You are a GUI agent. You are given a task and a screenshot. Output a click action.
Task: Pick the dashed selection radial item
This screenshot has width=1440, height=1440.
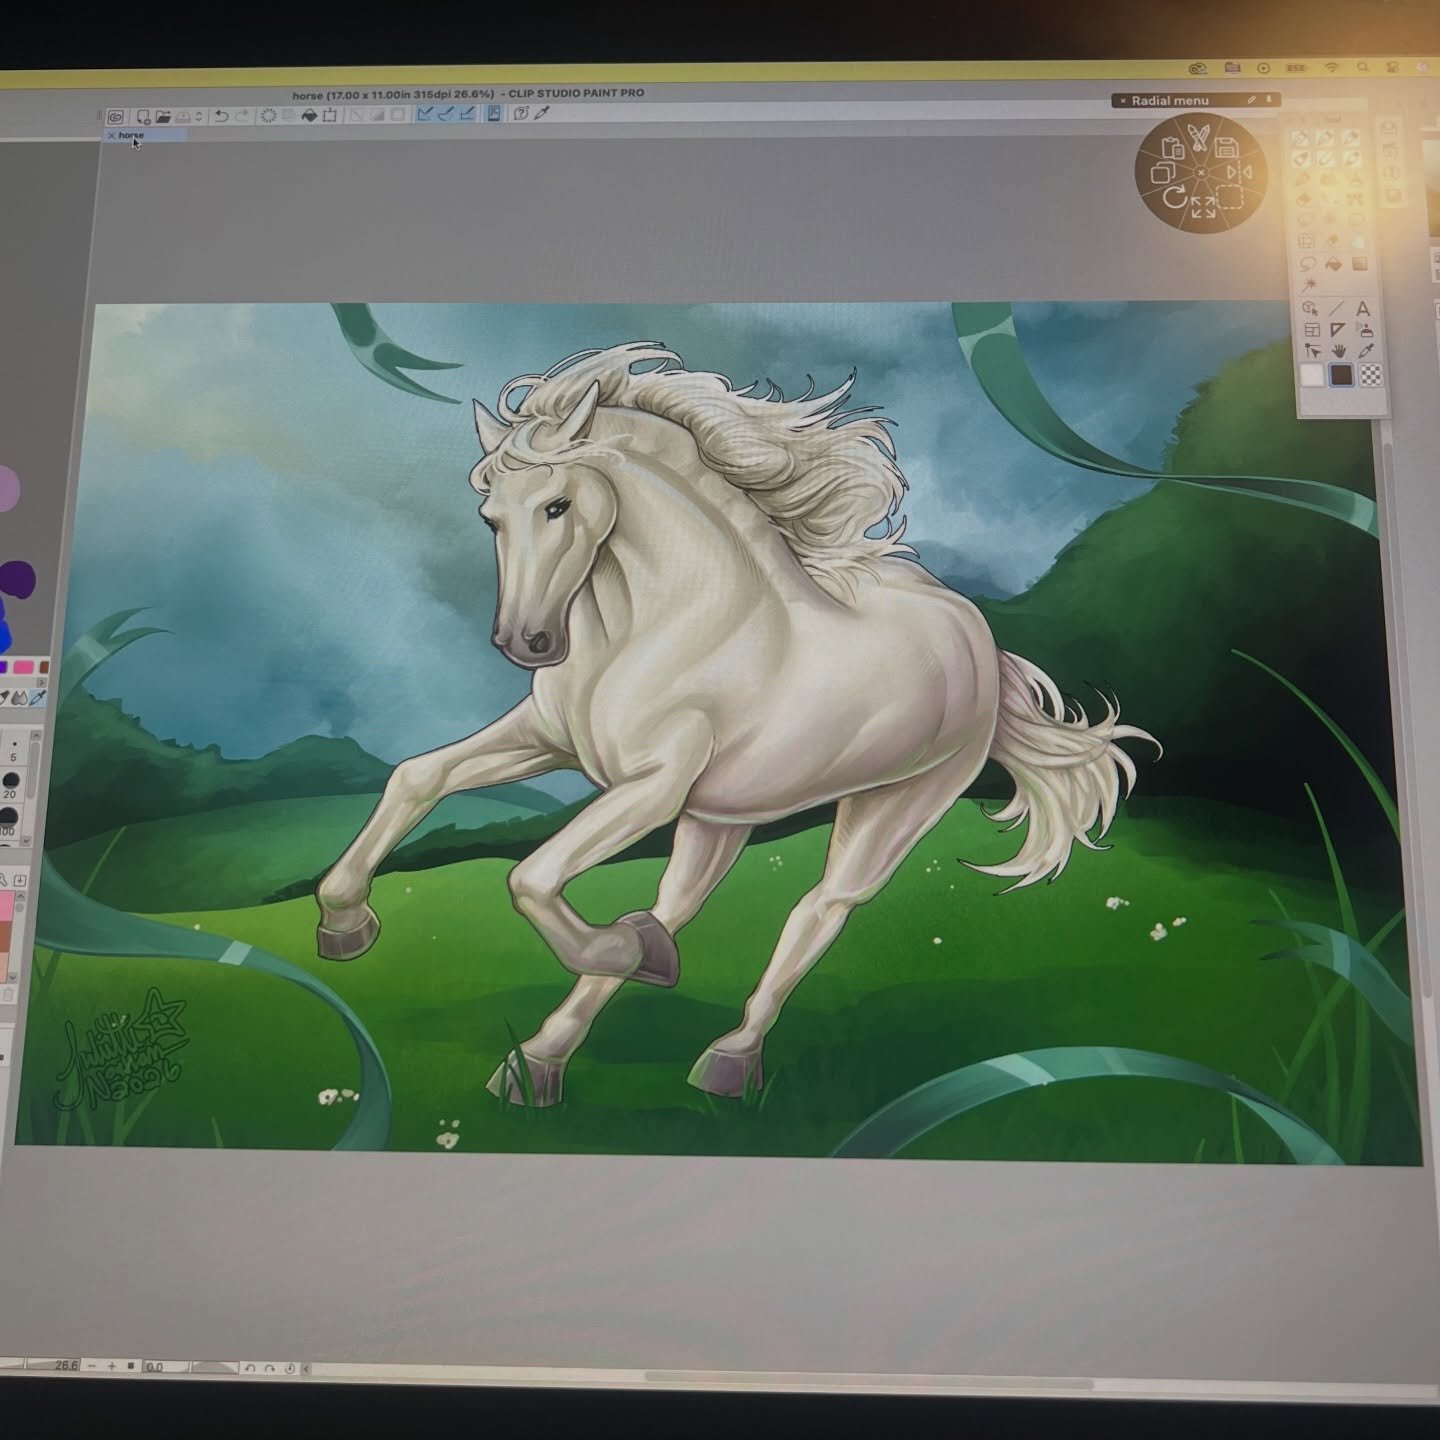1229,196
